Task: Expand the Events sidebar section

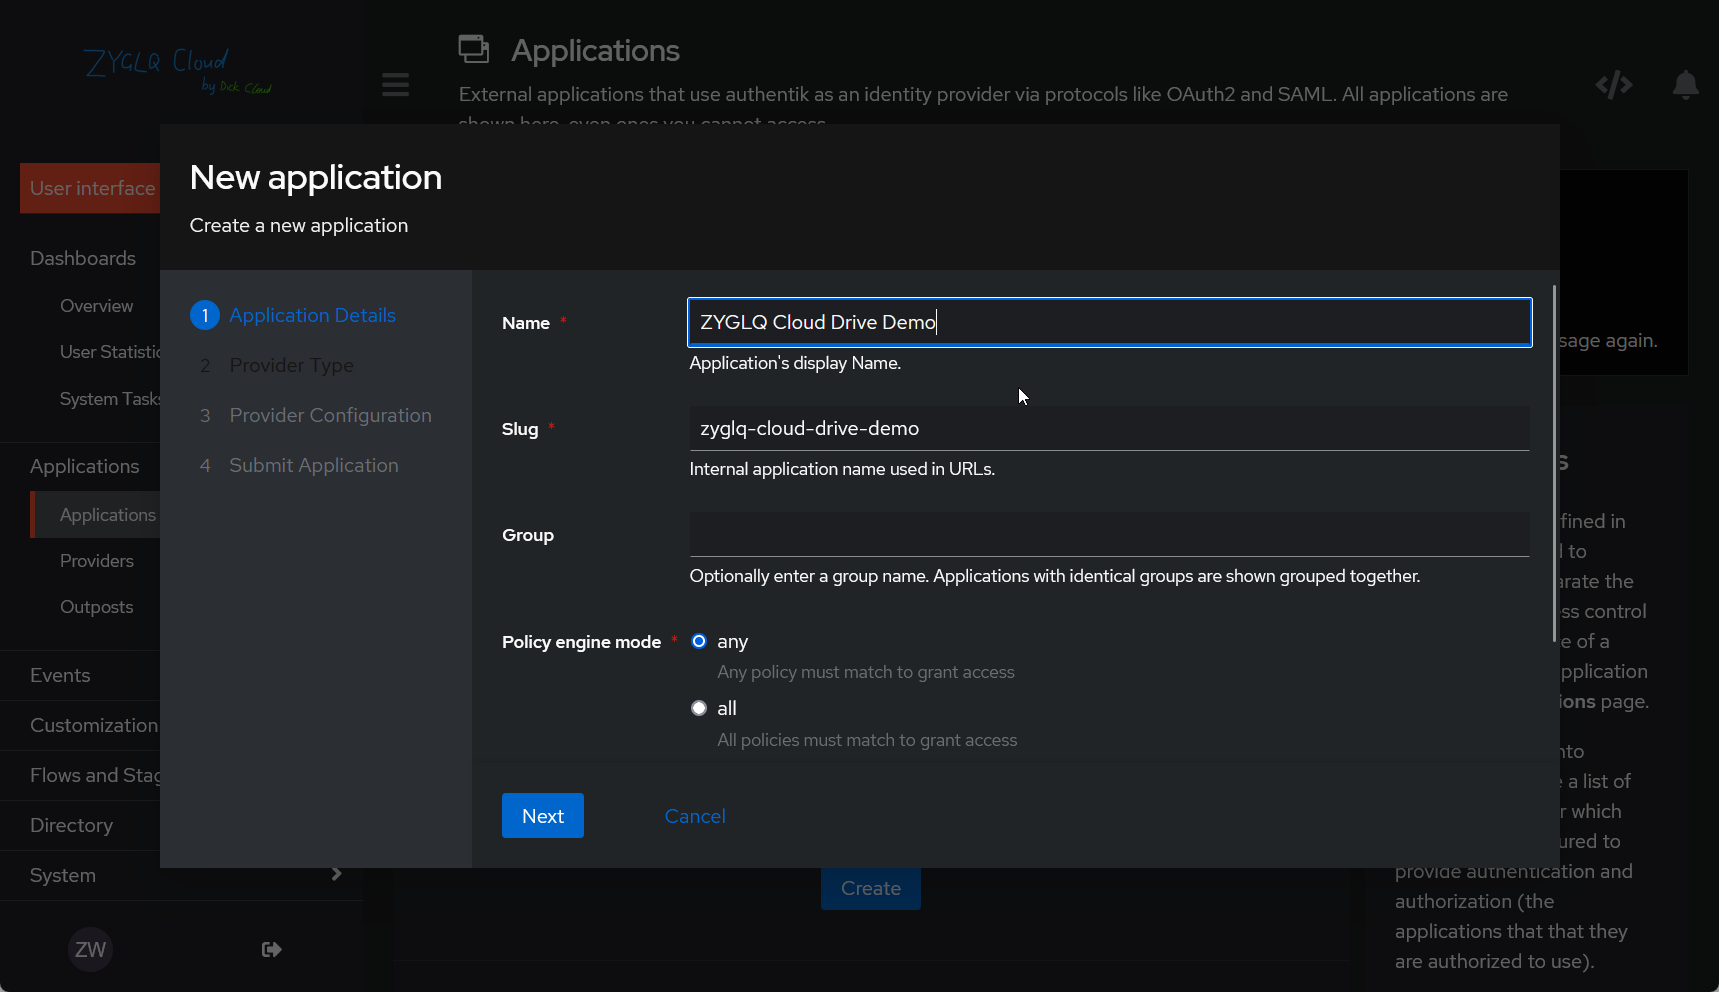Action: click(x=80, y=675)
